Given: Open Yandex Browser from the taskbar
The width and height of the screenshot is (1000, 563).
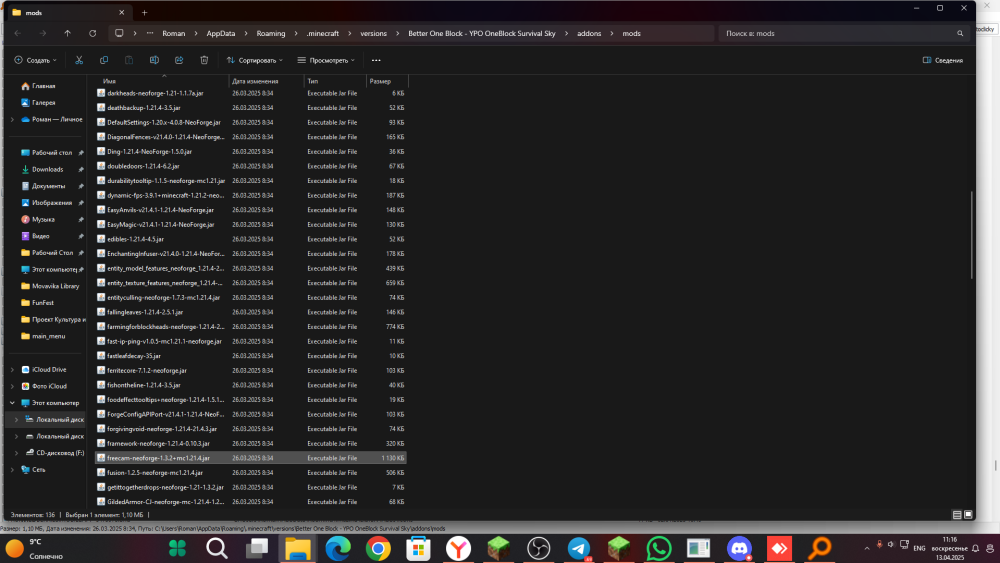Looking at the screenshot, I should click(x=458, y=548).
